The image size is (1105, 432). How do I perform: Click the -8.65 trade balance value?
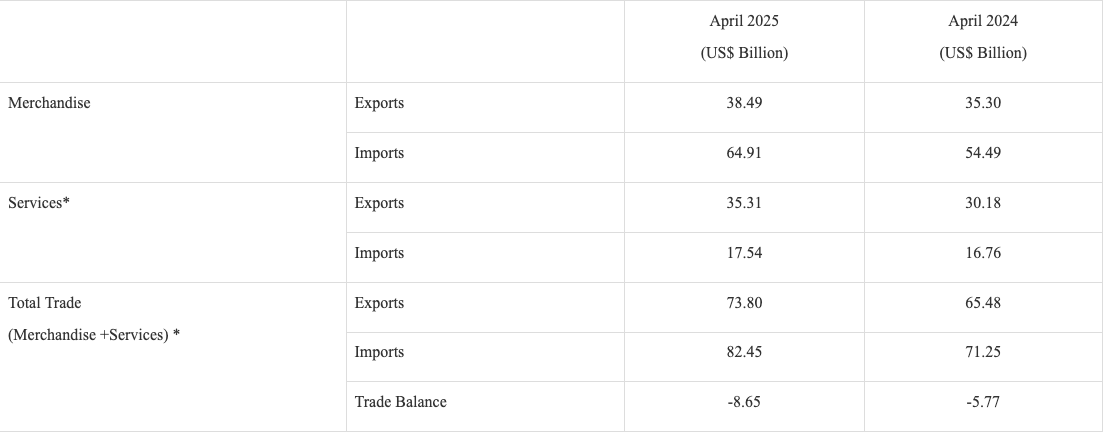pyautogui.click(x=744, y=402)
